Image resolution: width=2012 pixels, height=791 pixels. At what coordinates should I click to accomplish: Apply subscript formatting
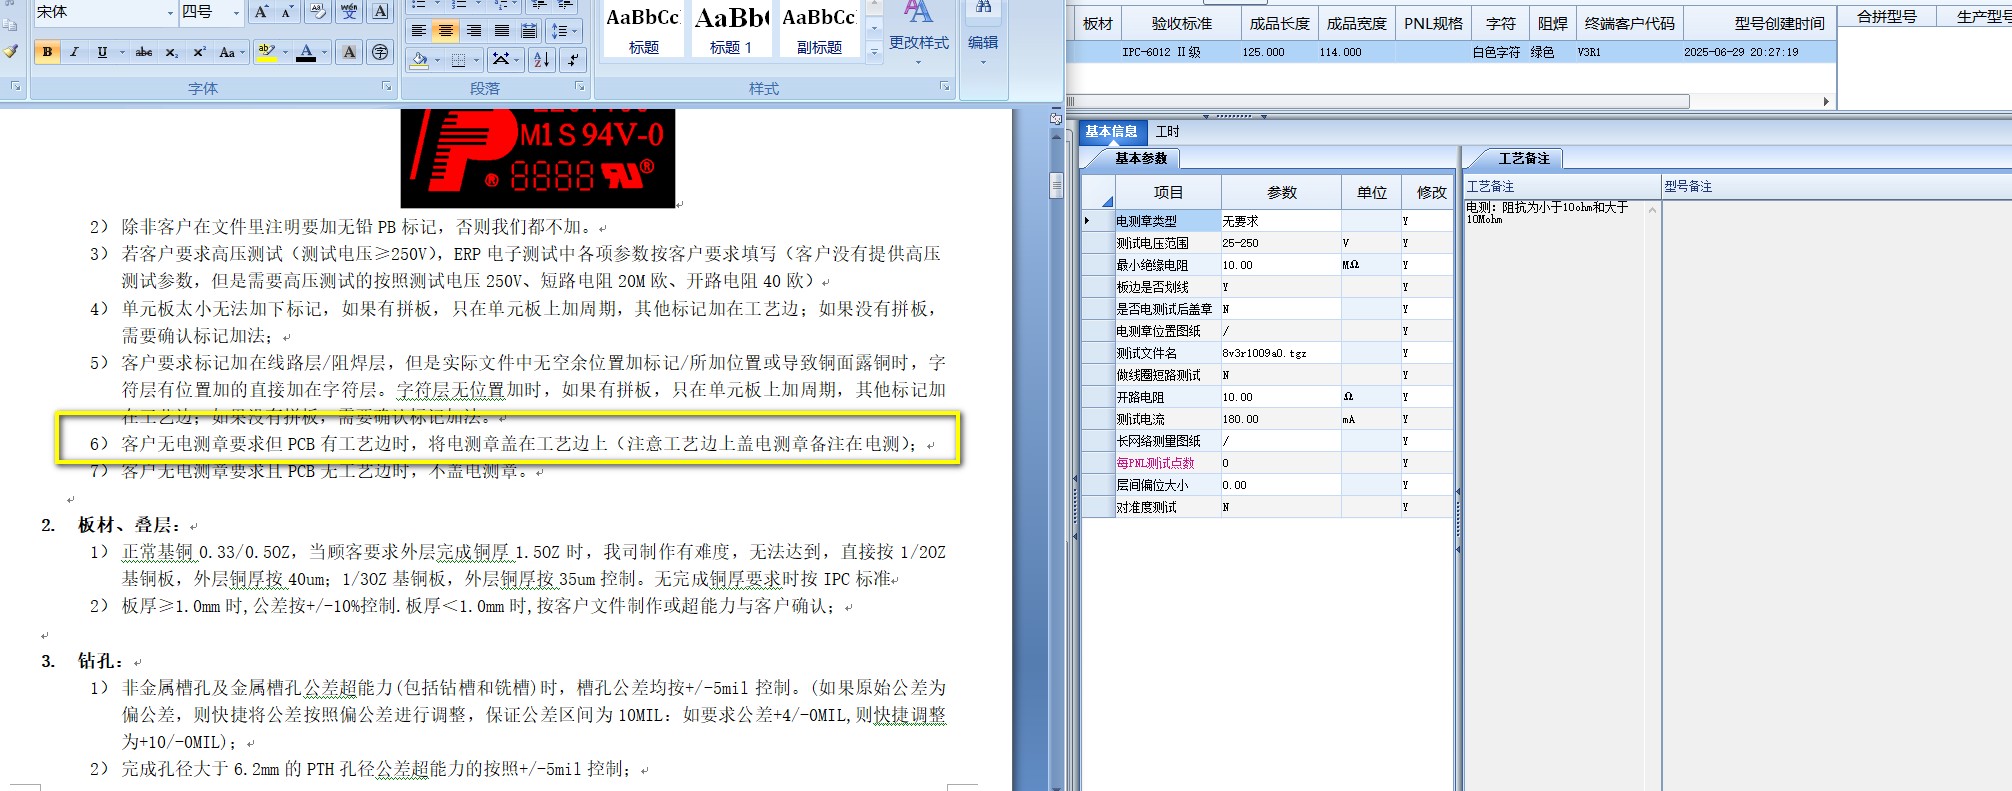(172, 52)
